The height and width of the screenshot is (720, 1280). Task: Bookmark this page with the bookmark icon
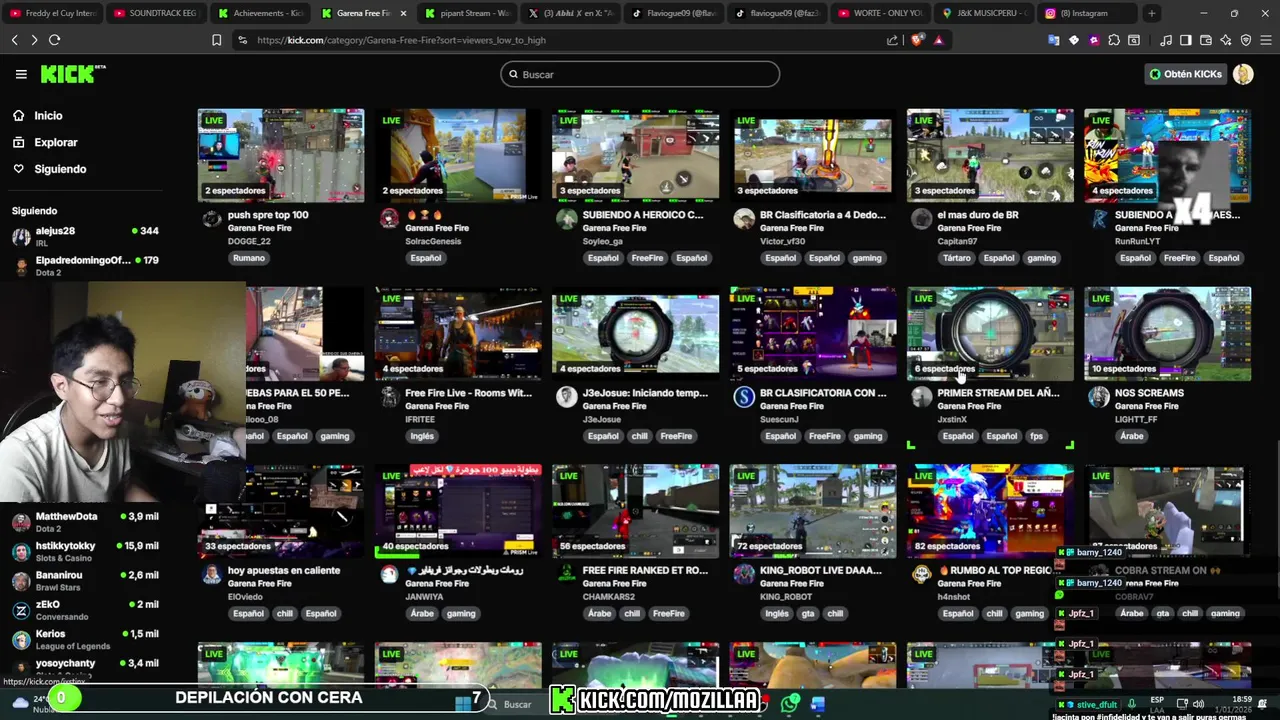pos(216,40)
